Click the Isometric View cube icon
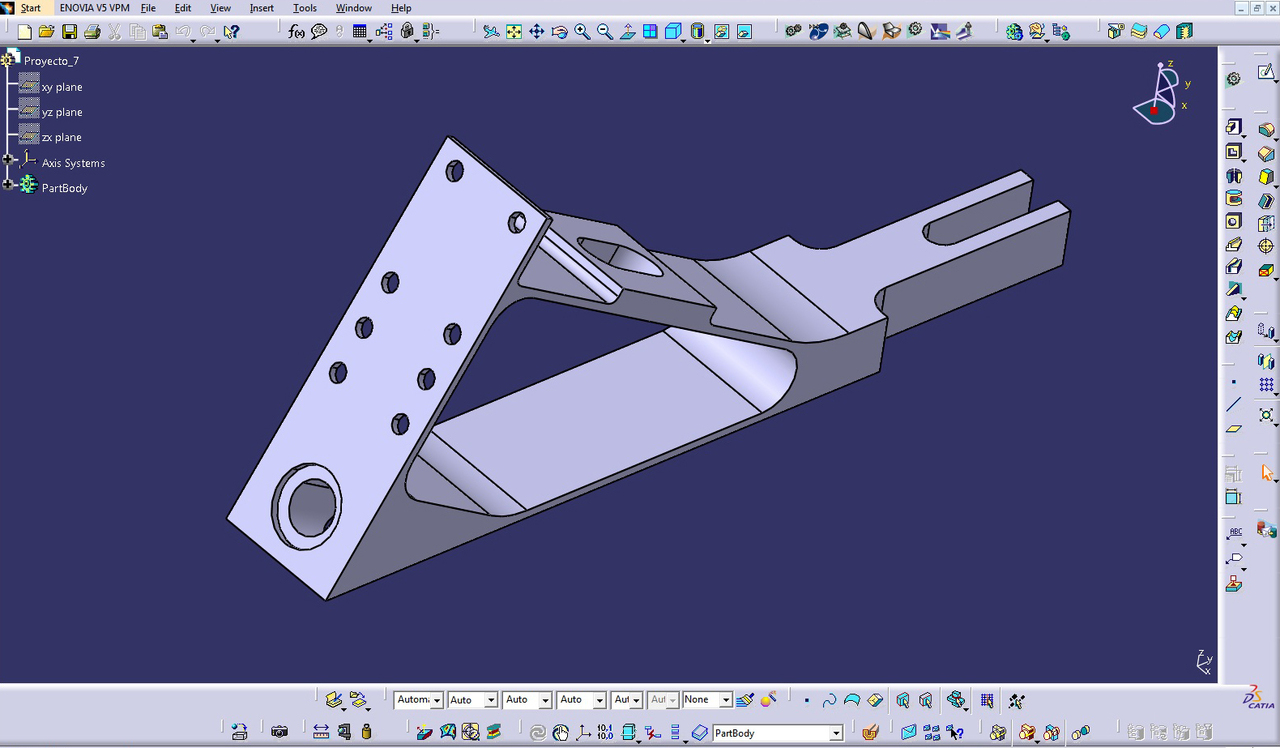Screen dimensions: 1280x748 [673, 32]
